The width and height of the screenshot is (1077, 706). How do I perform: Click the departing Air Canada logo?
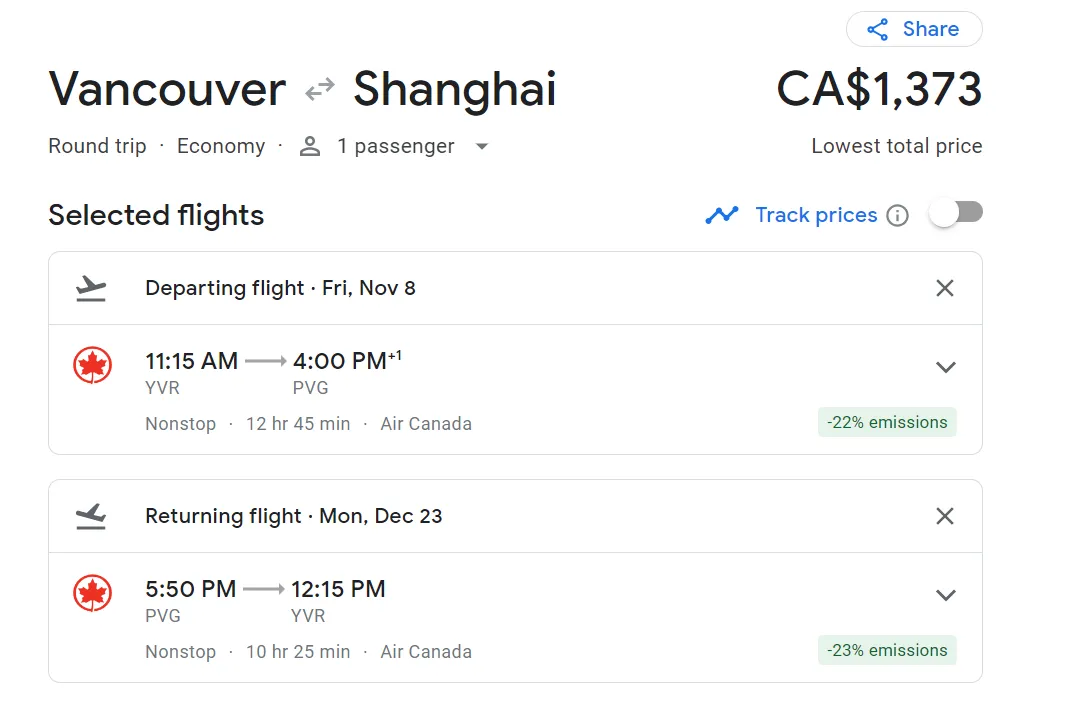[93, 365]
